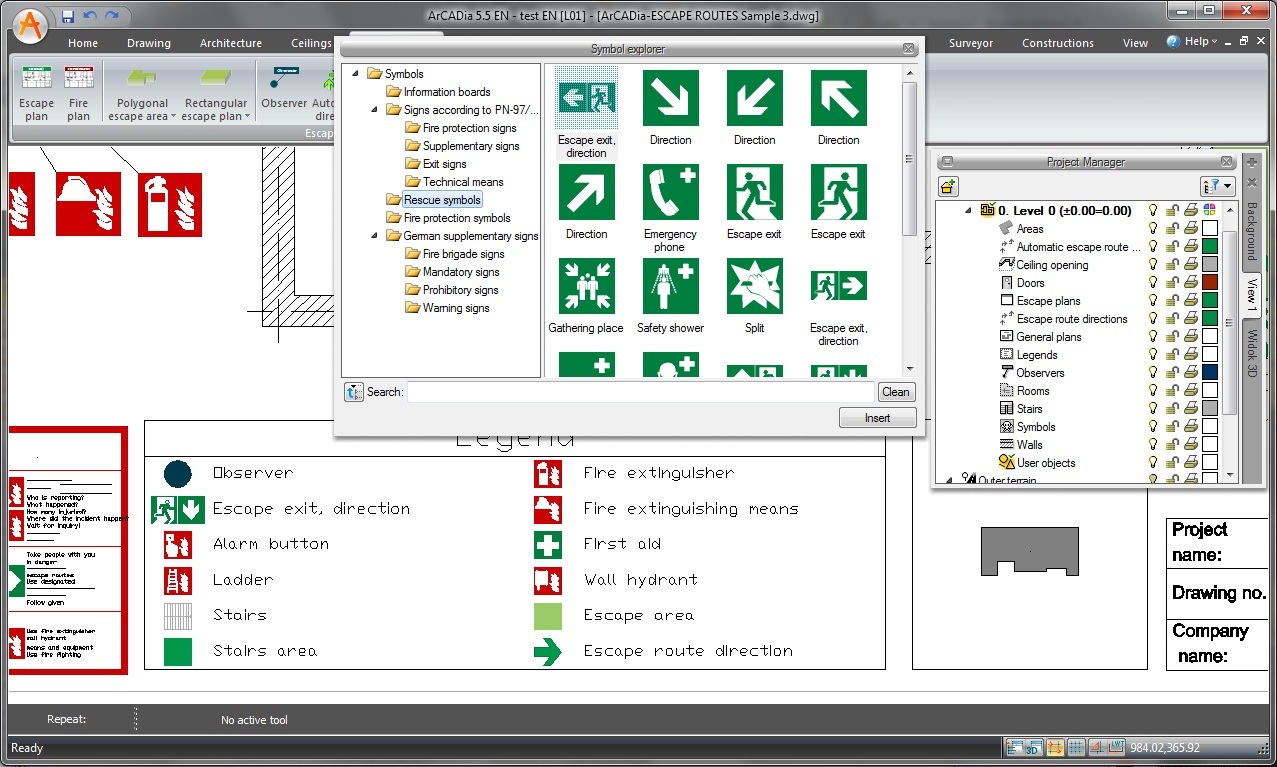Click the Escape plan ribbon icon

(37, 93)
